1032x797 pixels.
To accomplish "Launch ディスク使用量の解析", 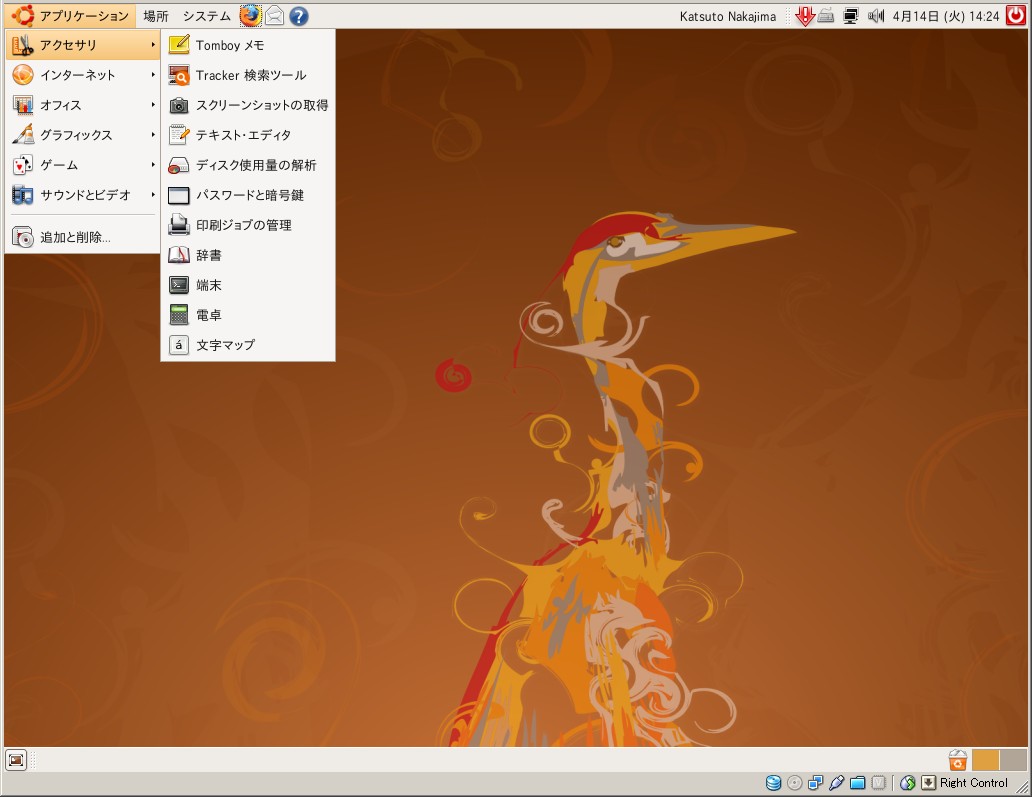I will click(247, 165).
